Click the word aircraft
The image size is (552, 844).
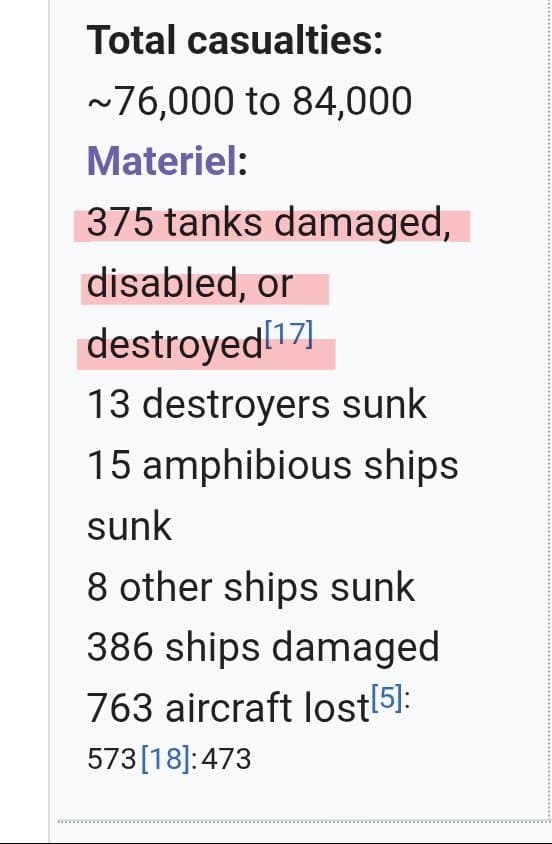(x=229, y=708)
